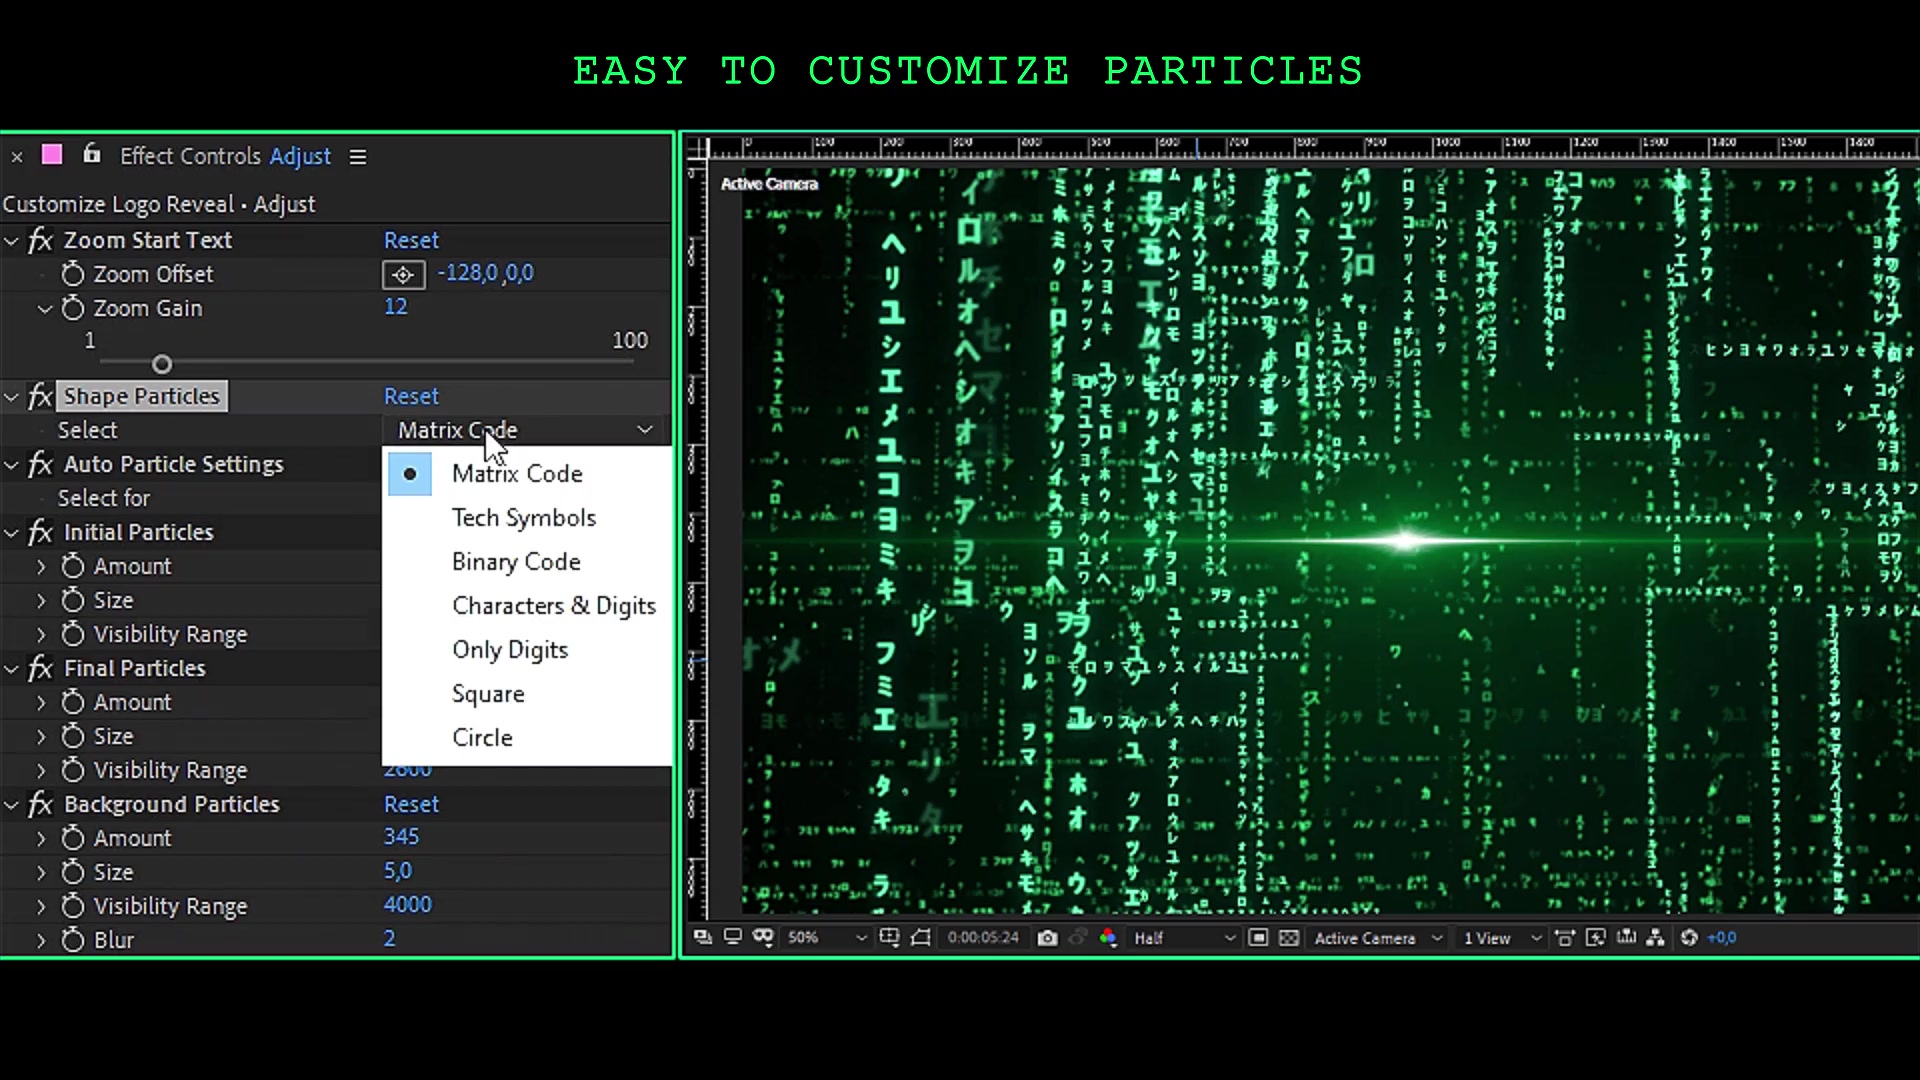The height and width of the screenshot is (1080, 1920).
Task: Open the 1 View layout dropdown
Action: point(1502,938)
